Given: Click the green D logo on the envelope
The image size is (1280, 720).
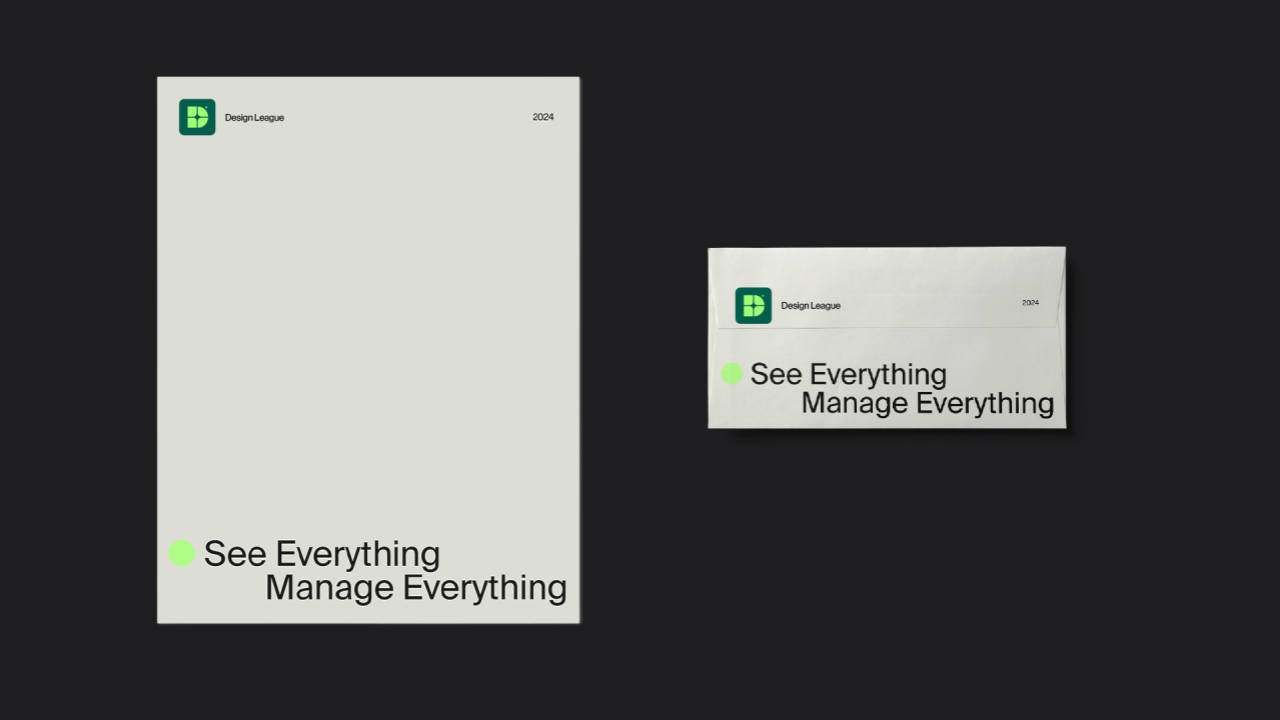Looking at the screenshot, I should click(753, 305).
